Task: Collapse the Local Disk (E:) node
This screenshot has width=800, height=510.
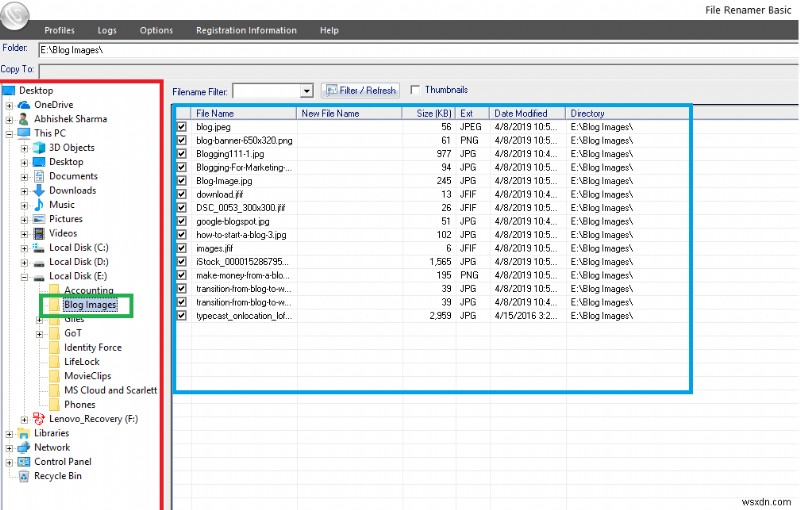Action: (24, 277)
